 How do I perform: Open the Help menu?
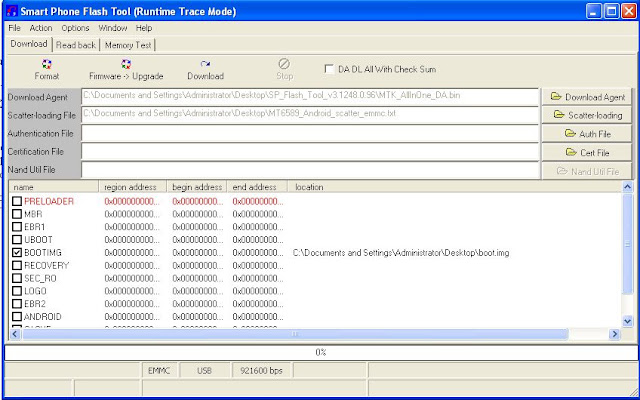(144, 28)
